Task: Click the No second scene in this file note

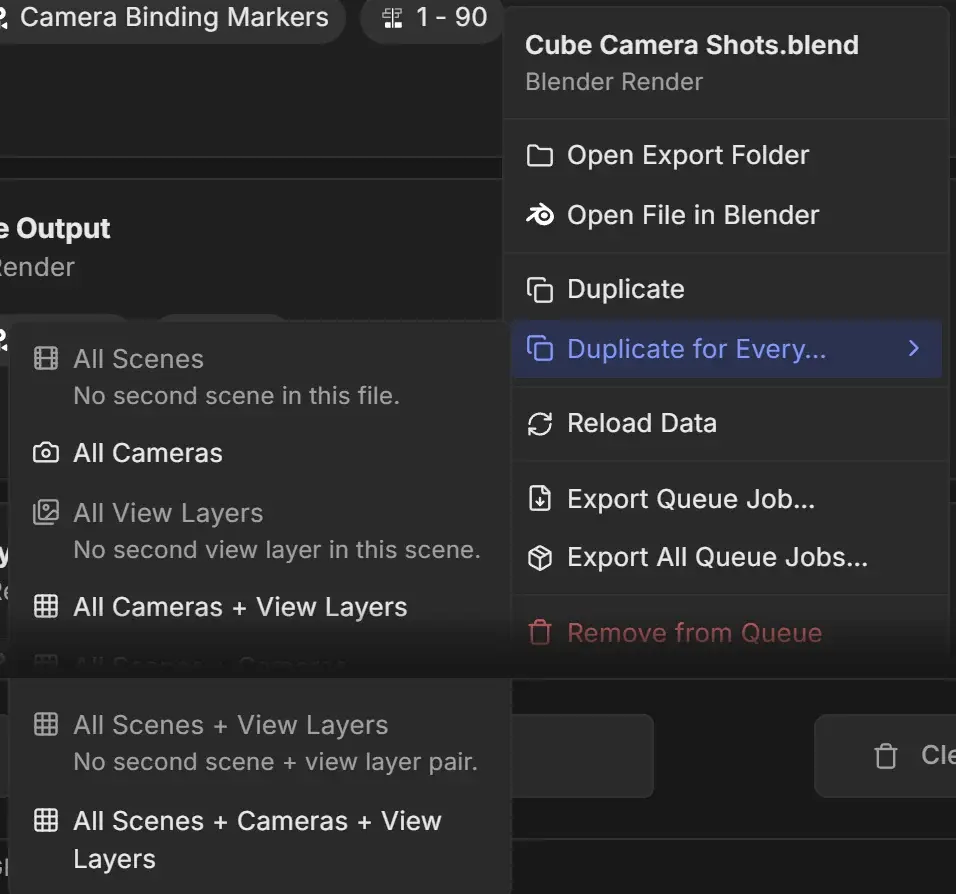Action: click(x=237, y=396)
